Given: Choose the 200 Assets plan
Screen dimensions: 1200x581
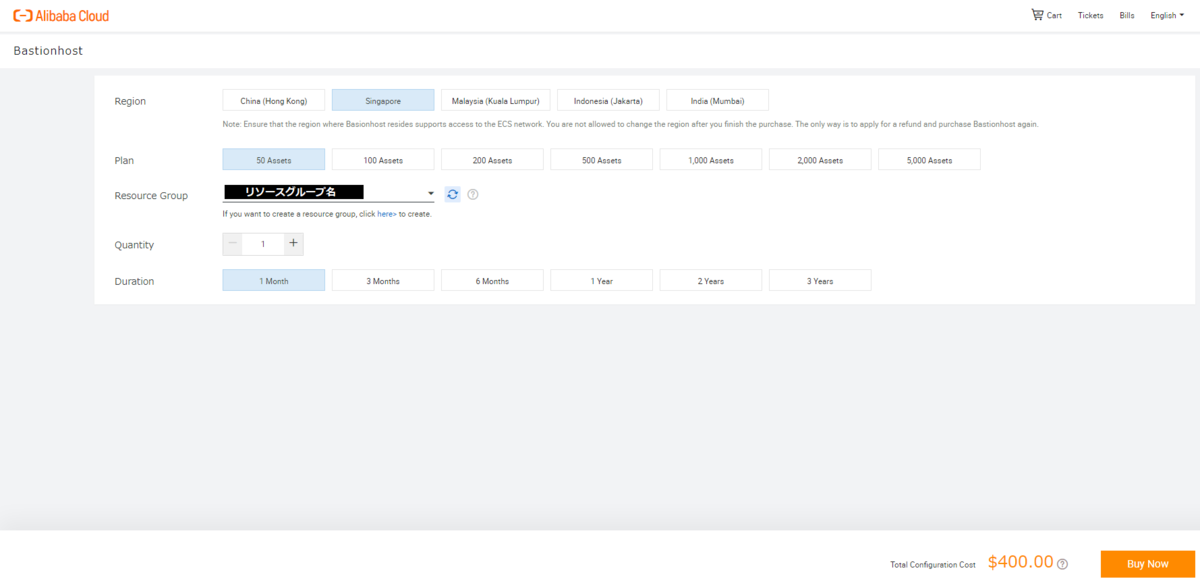Looking at the screenshot, I should click(x=492, y=160).
